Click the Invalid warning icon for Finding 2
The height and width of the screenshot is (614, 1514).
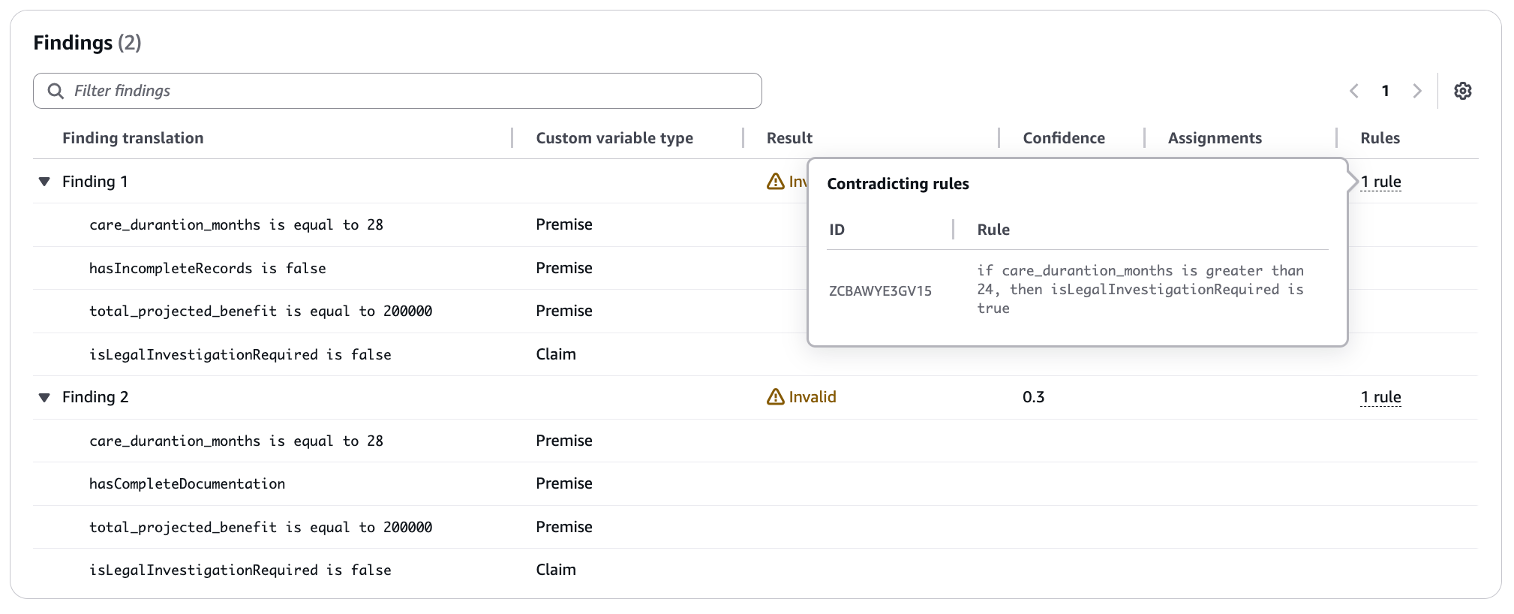(775, 397)
